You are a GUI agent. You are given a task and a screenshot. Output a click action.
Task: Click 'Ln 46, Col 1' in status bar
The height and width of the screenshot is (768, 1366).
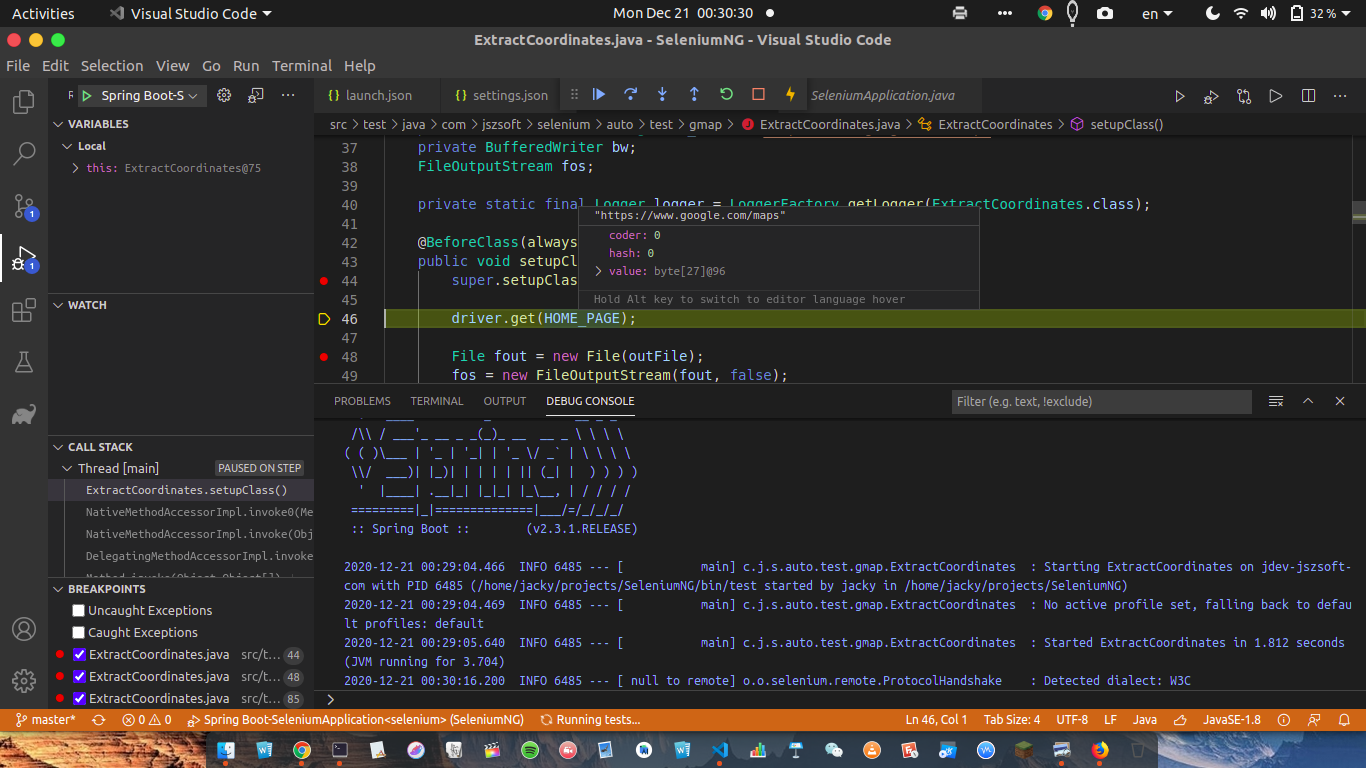pos(936,719)
